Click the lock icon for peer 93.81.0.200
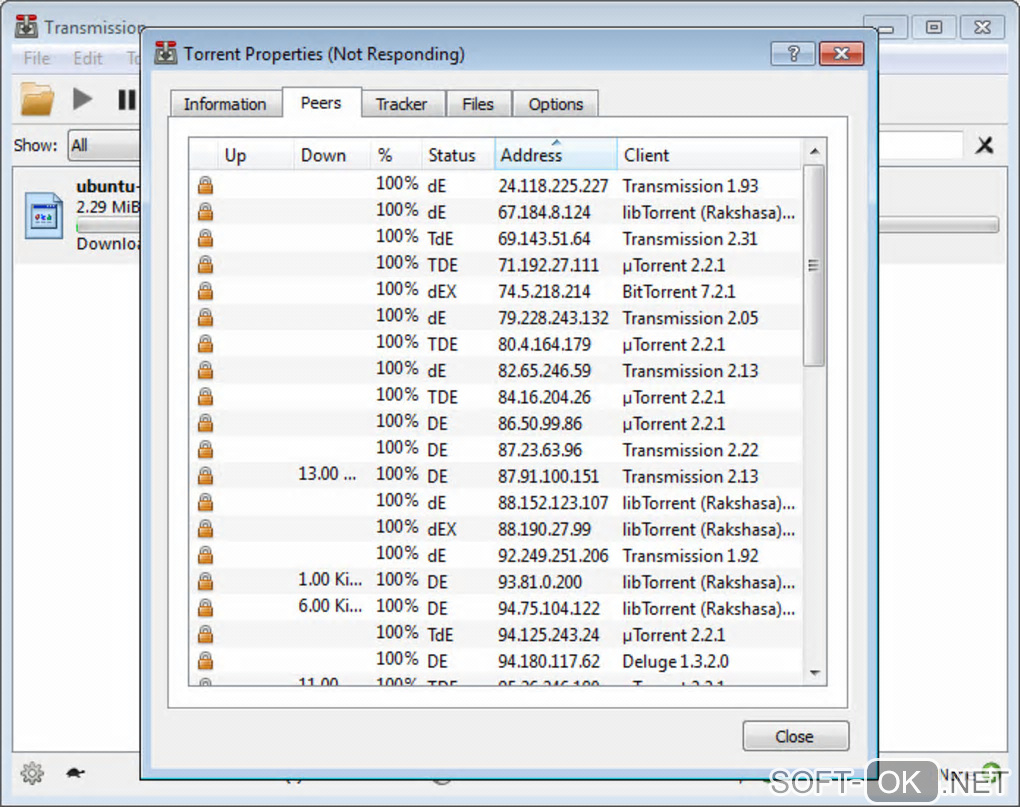The image size is (1020, 807). pyautogui.click(x=206, y=582)
